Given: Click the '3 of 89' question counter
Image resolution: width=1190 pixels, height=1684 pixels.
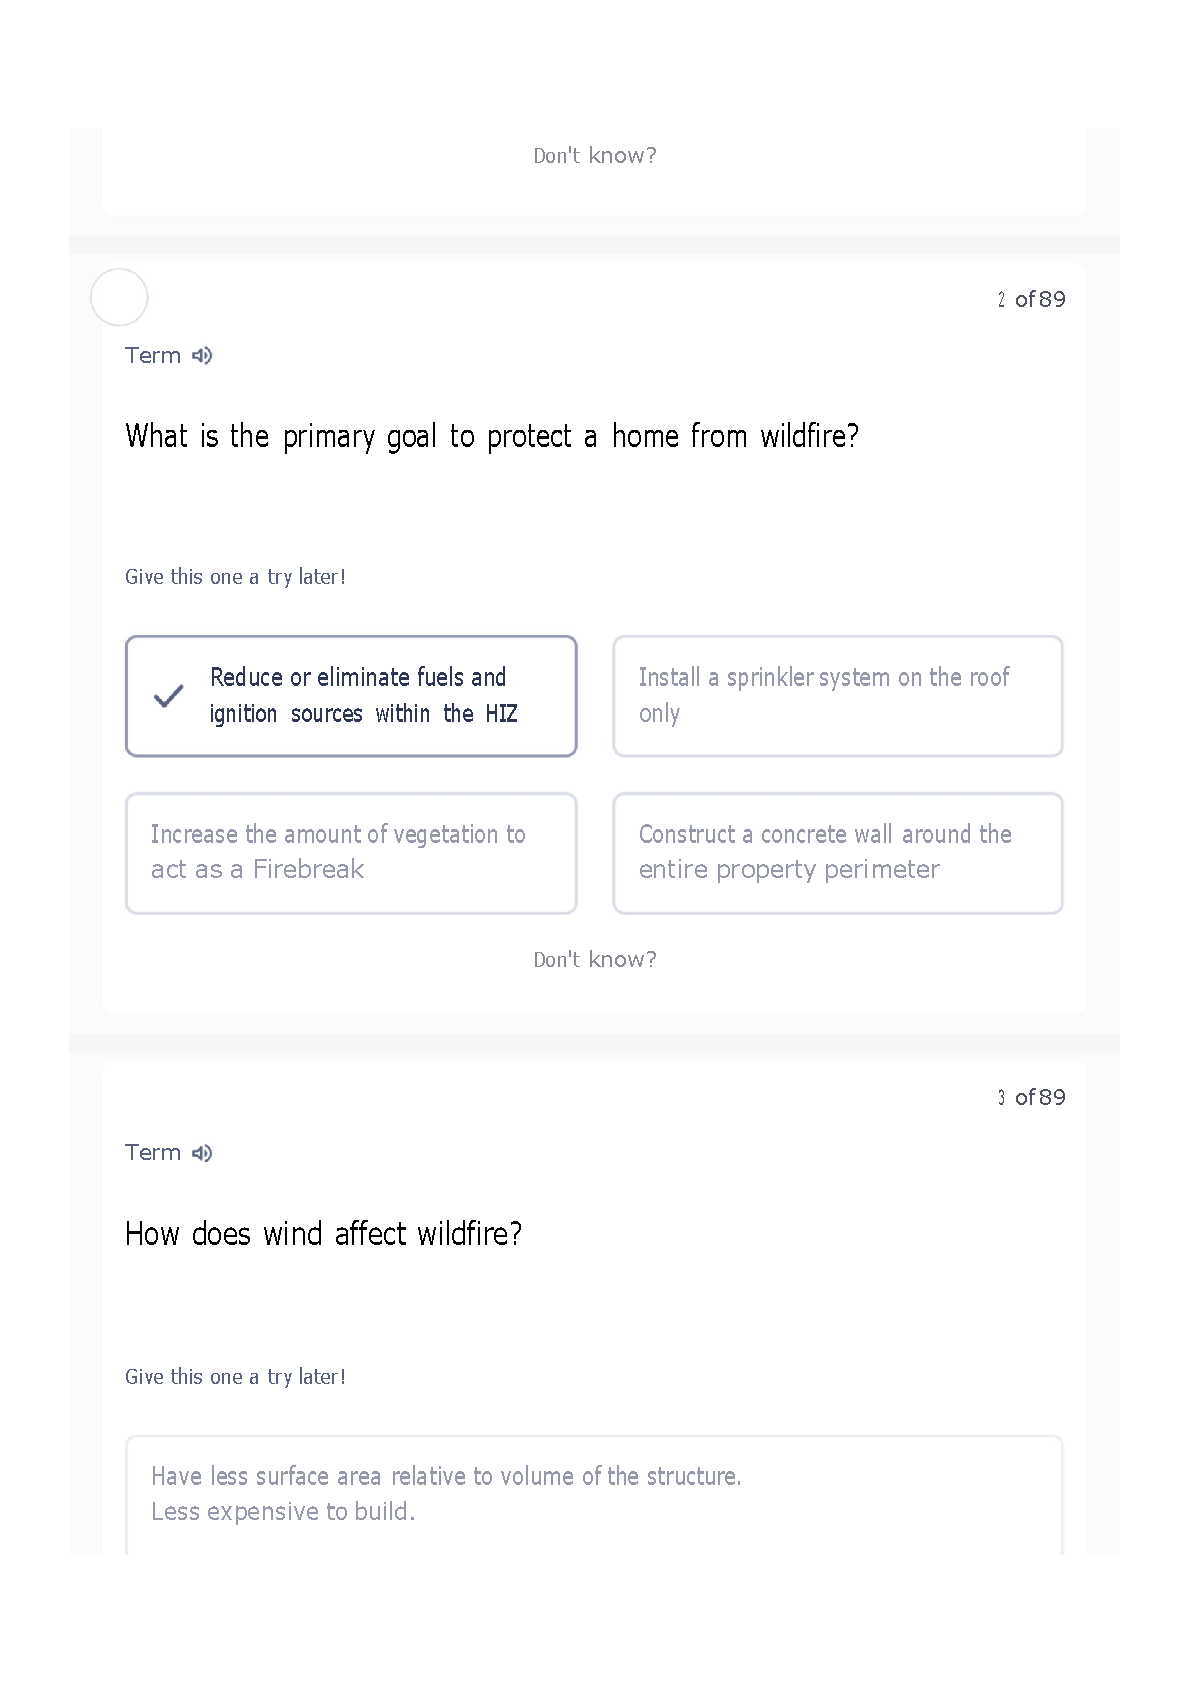Looking at the screenshot, I should point(1031,1097).
